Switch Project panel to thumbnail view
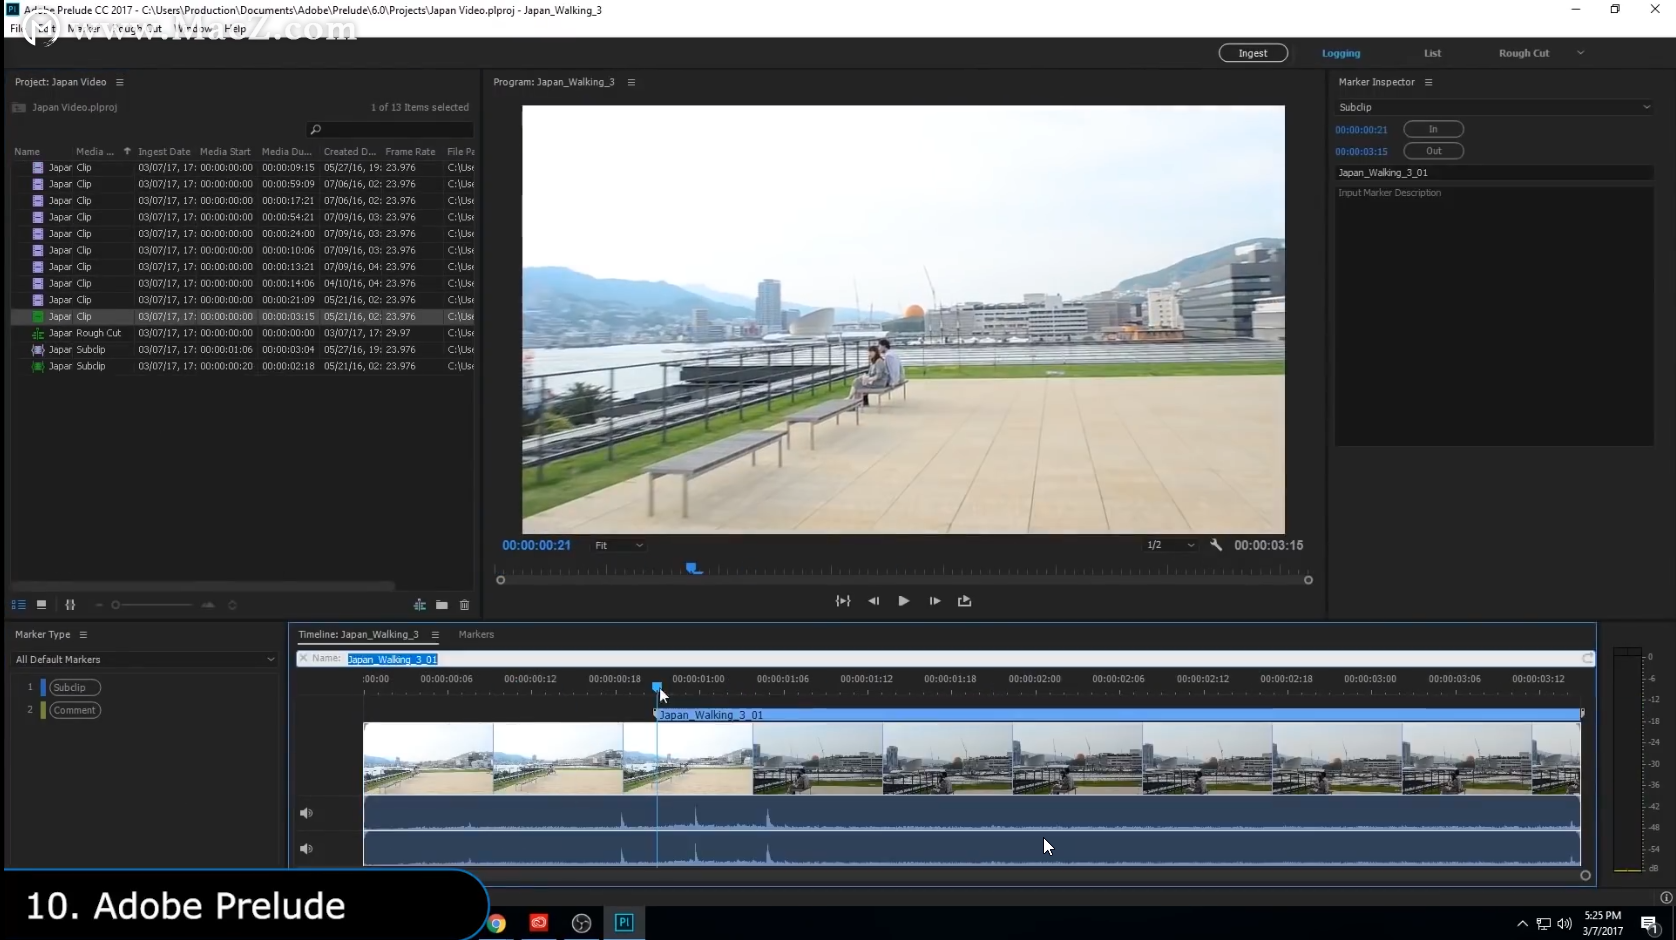The width and height of the screenshot is (1676, 940). click(x=41, y=605)
